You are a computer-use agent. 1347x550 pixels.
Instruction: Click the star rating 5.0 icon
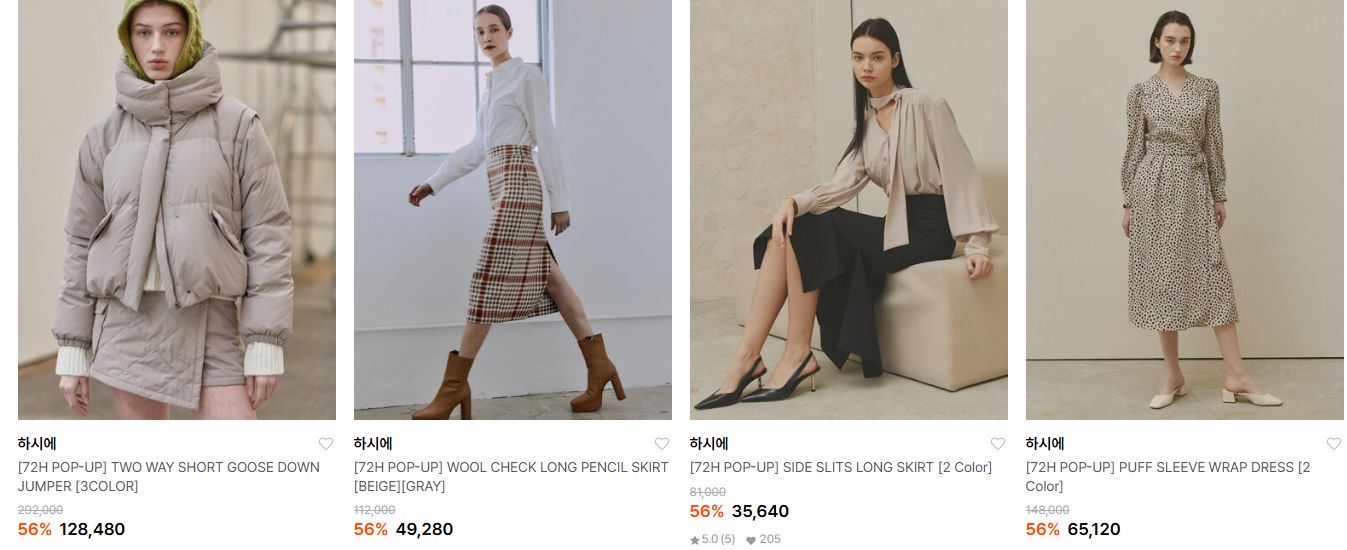tap(695, 540)
